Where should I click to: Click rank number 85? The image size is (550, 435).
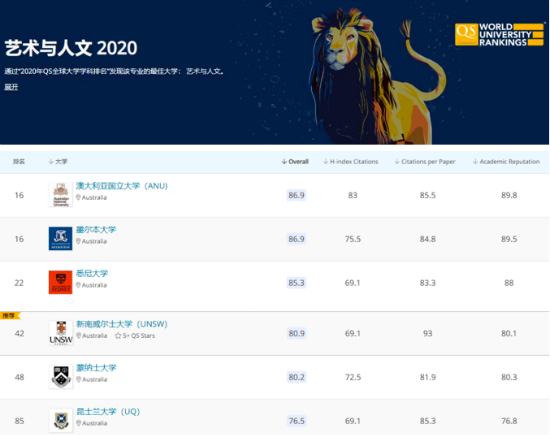click(x=19, y=421)
